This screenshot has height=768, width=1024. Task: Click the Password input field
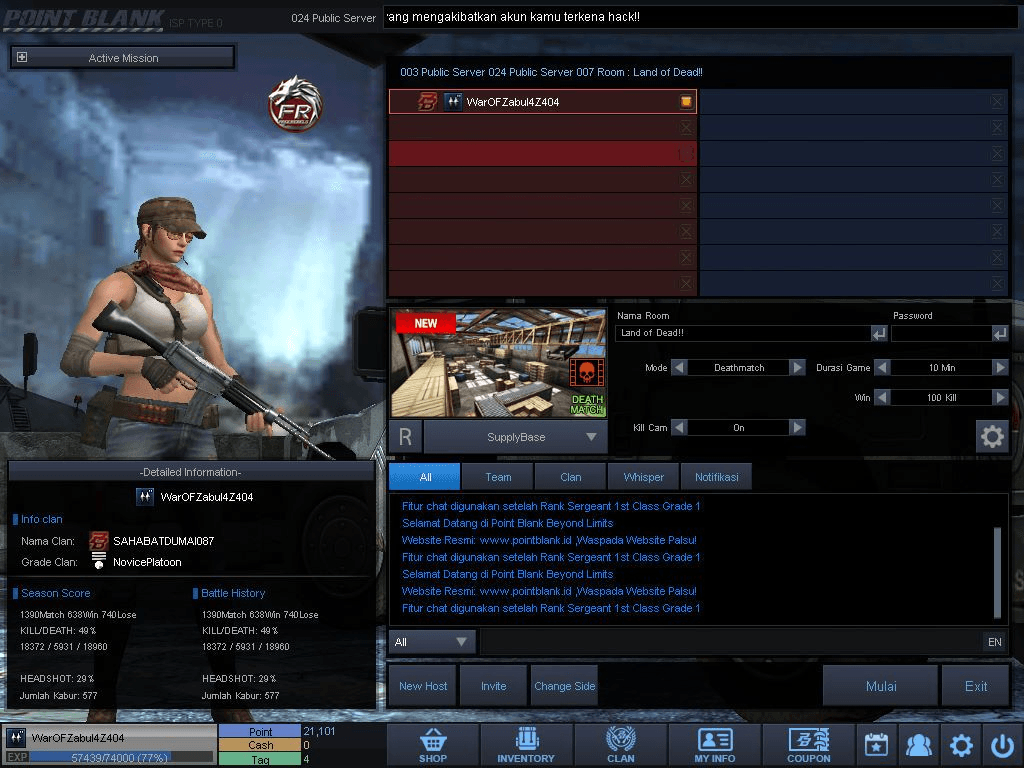pyautogui.click(x=942, y=334)
